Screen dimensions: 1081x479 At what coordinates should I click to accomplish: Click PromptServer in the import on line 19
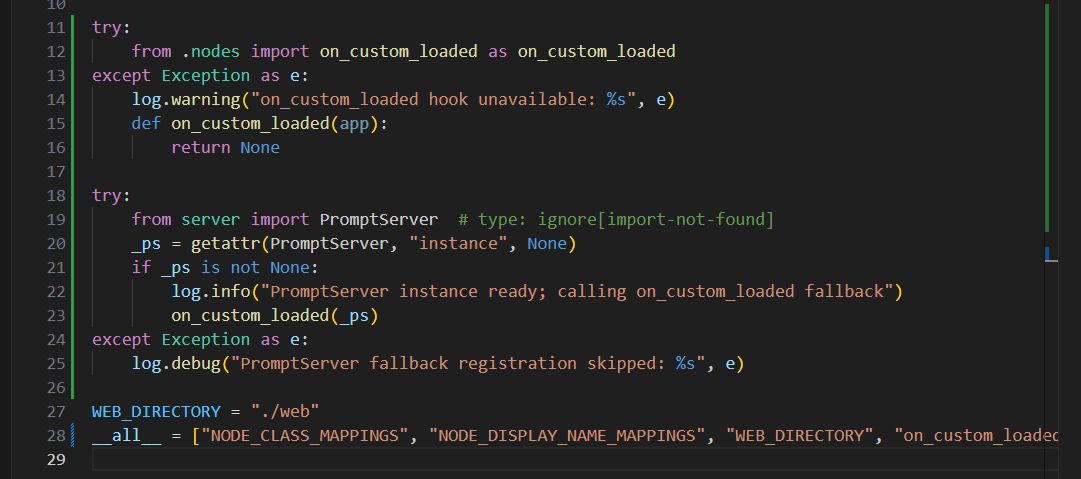(378, 219)
